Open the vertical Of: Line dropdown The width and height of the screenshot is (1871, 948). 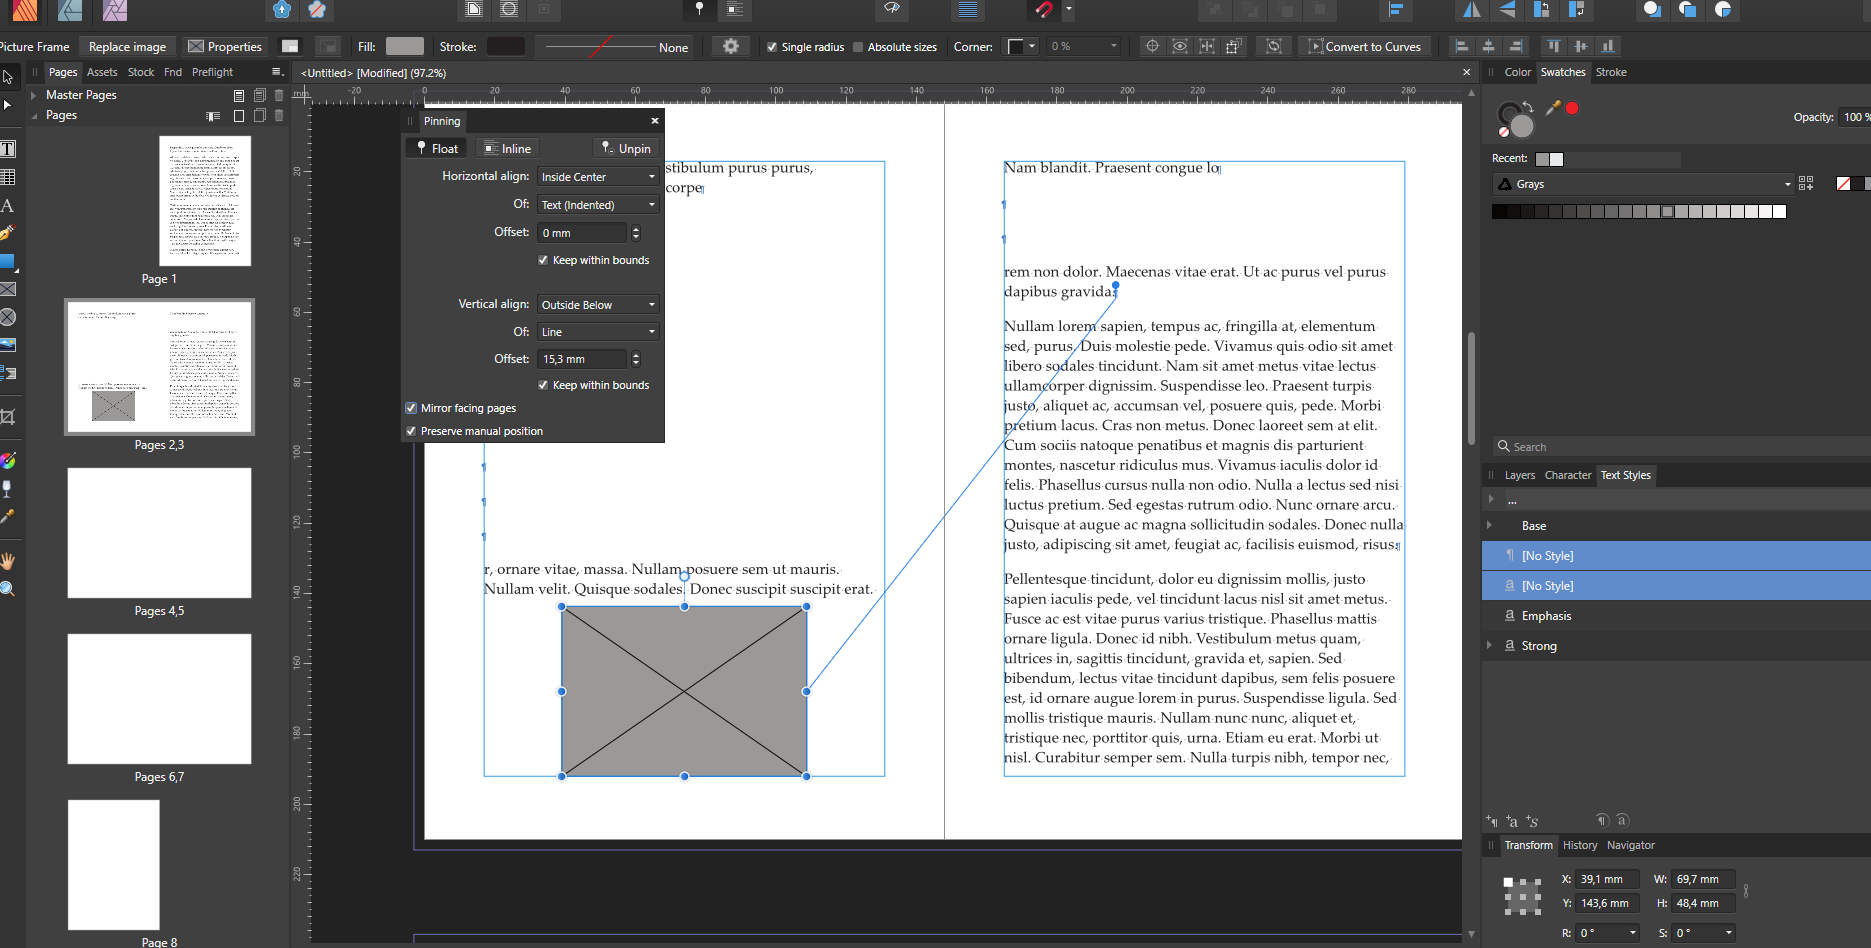click(598, 332)
